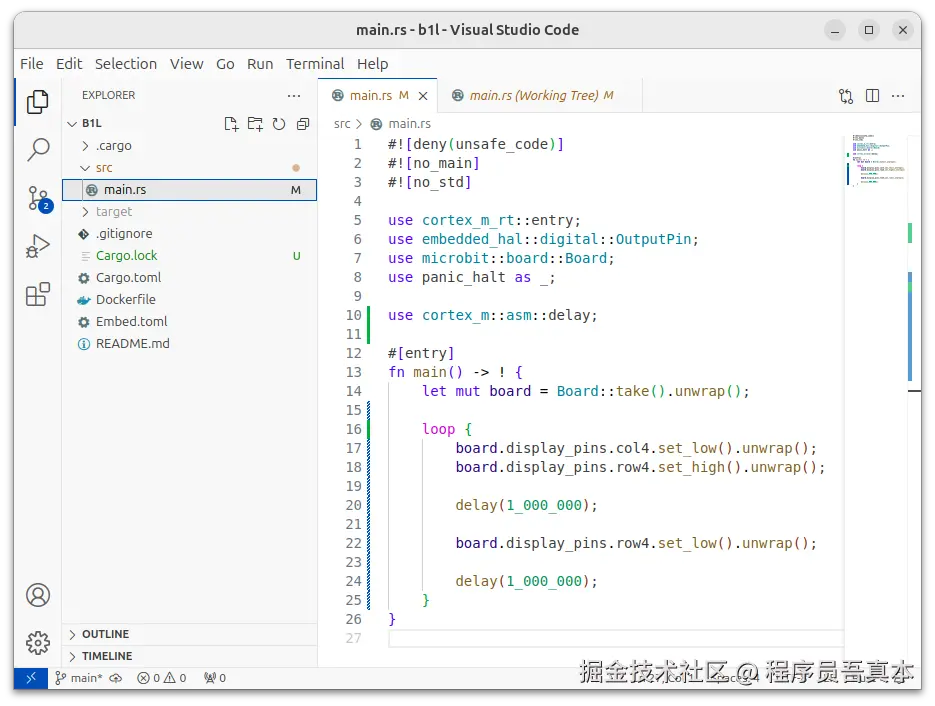935x706 pixels.
Task: Open editor More Actions ellipsis menu
Action: pyautogui.click(x=898, y=95)
